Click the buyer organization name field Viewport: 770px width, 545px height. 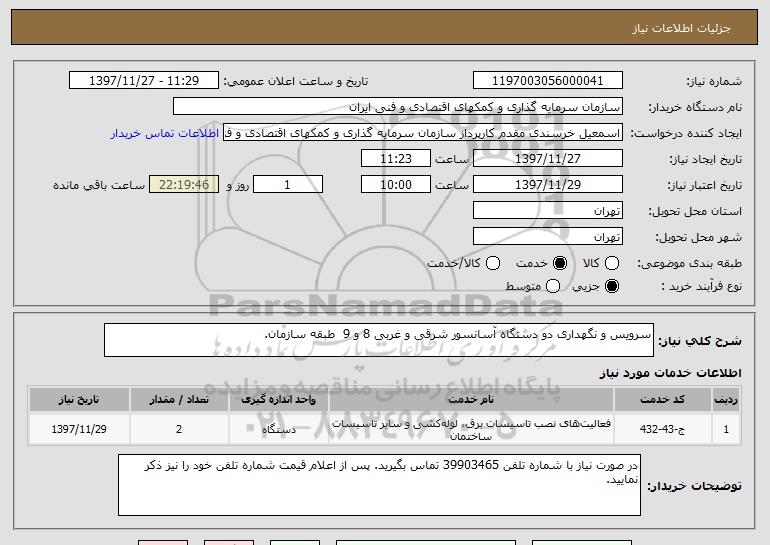click(398, 107)
